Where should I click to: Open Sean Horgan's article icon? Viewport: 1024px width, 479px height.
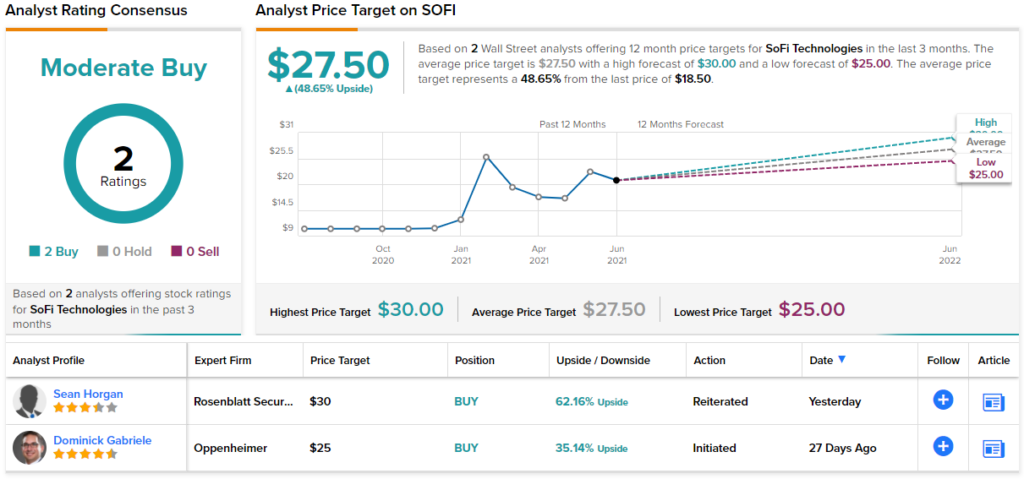pyautogui.click(x=993, y=402)
